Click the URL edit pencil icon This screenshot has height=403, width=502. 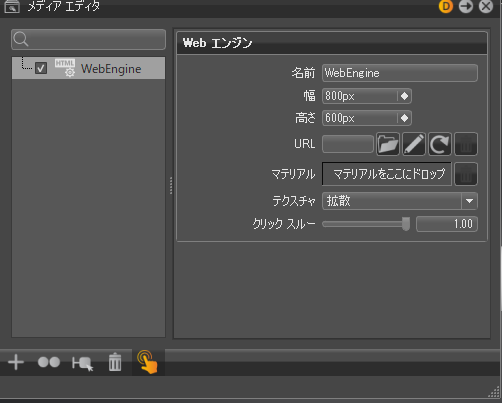[x=414, y=144]
